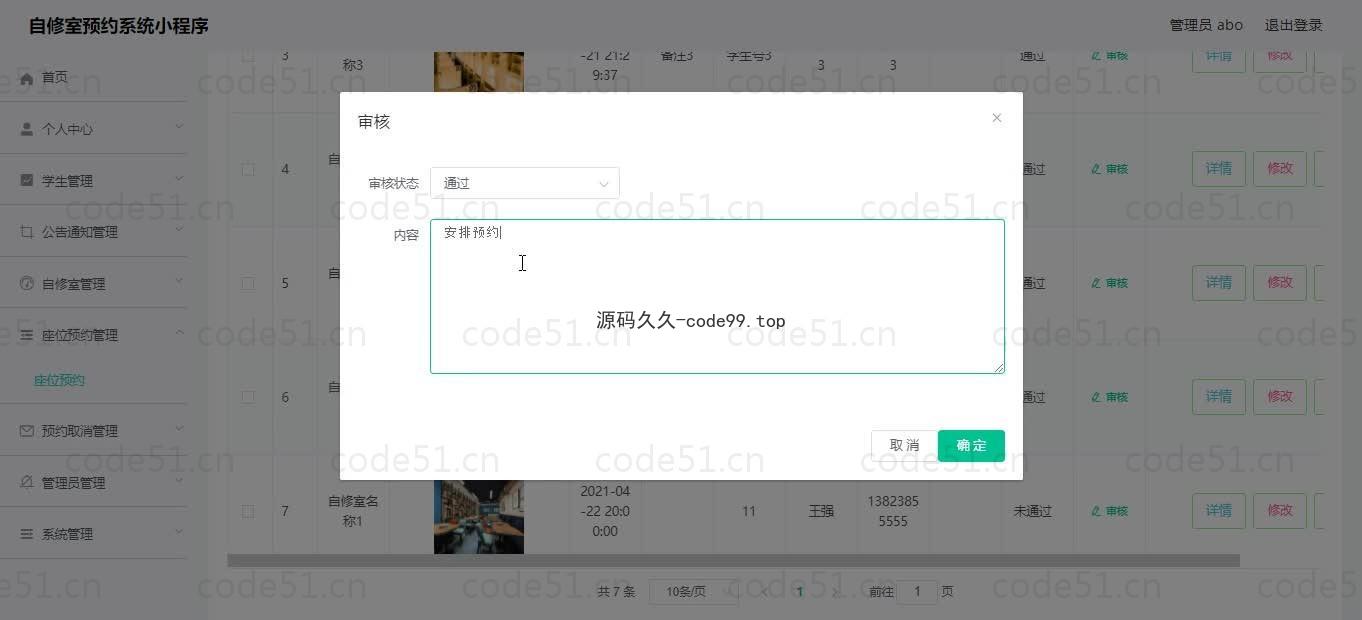1362x620 pixels.
Task: Click the icon beside 系统管理
Action: point(27,533)
